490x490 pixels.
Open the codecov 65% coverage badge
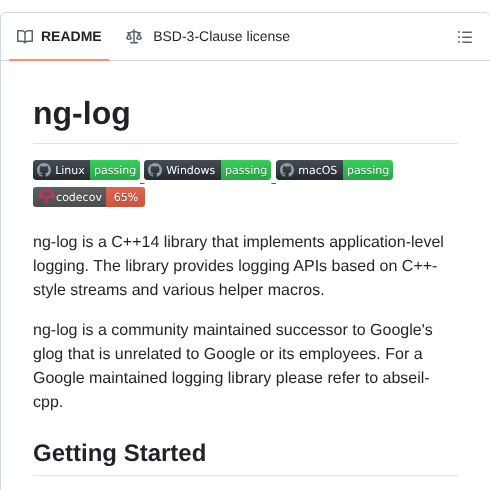pos(89,197)
